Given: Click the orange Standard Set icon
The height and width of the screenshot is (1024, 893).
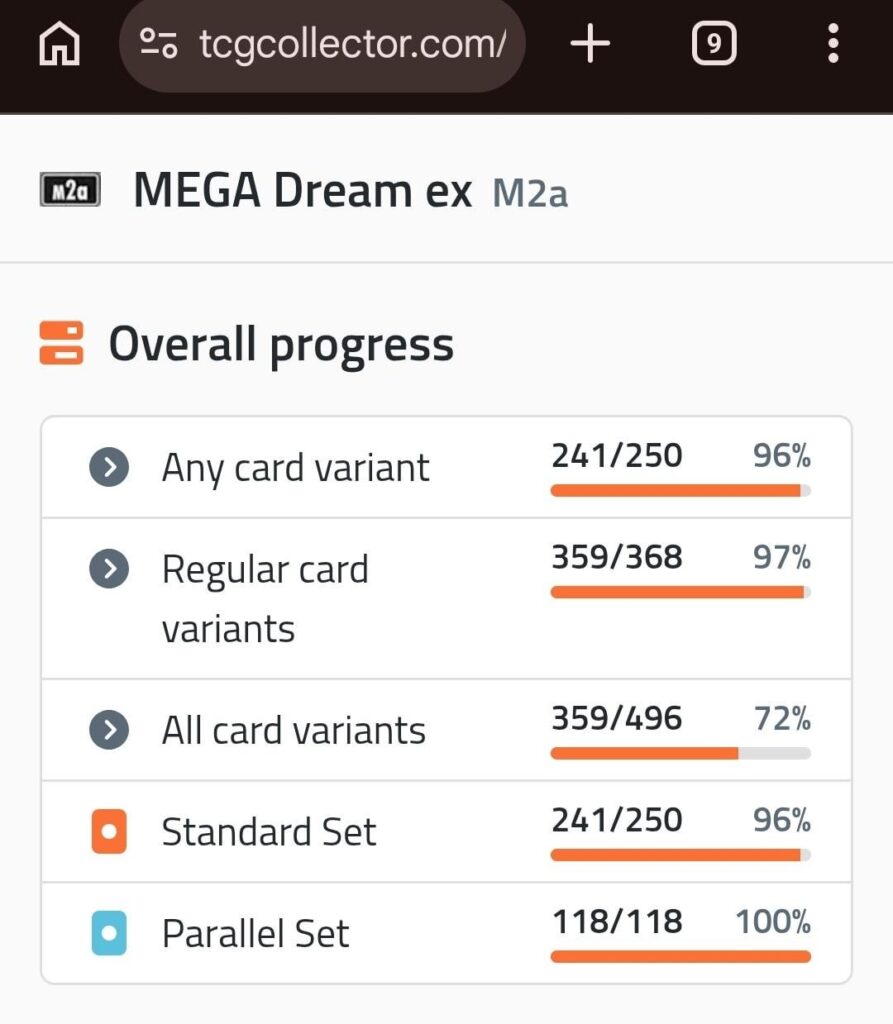Looking at the screenshot, I should tap(108, 832).
